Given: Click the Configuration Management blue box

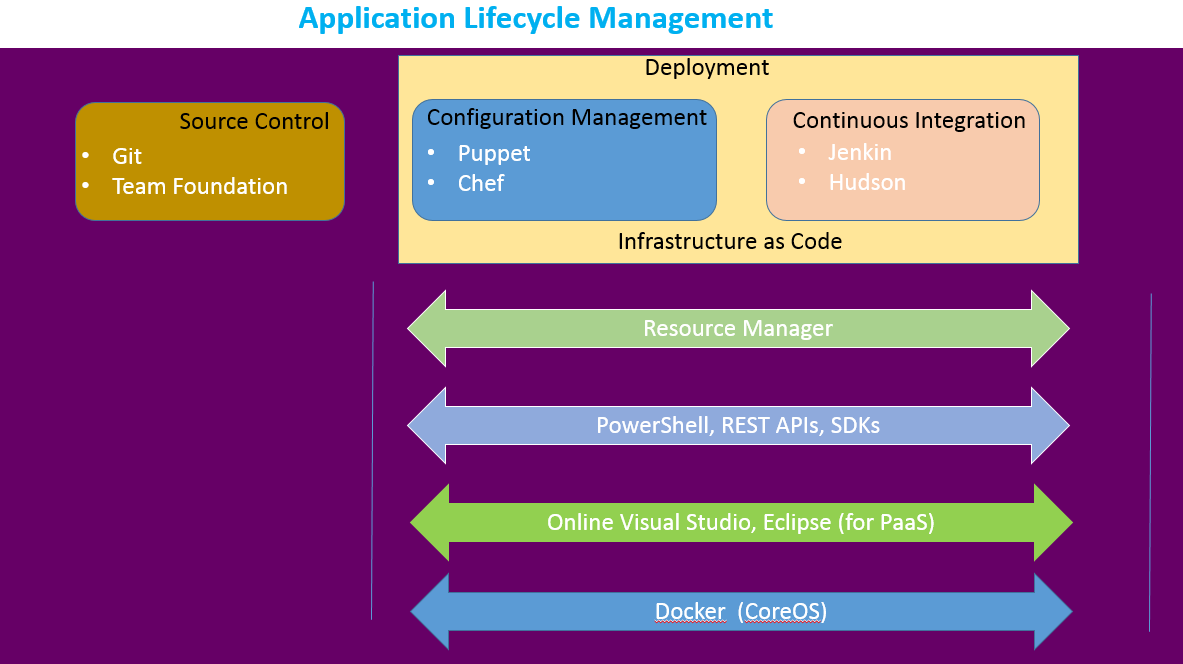Looking at the screenshot, I should coord(564,160).
